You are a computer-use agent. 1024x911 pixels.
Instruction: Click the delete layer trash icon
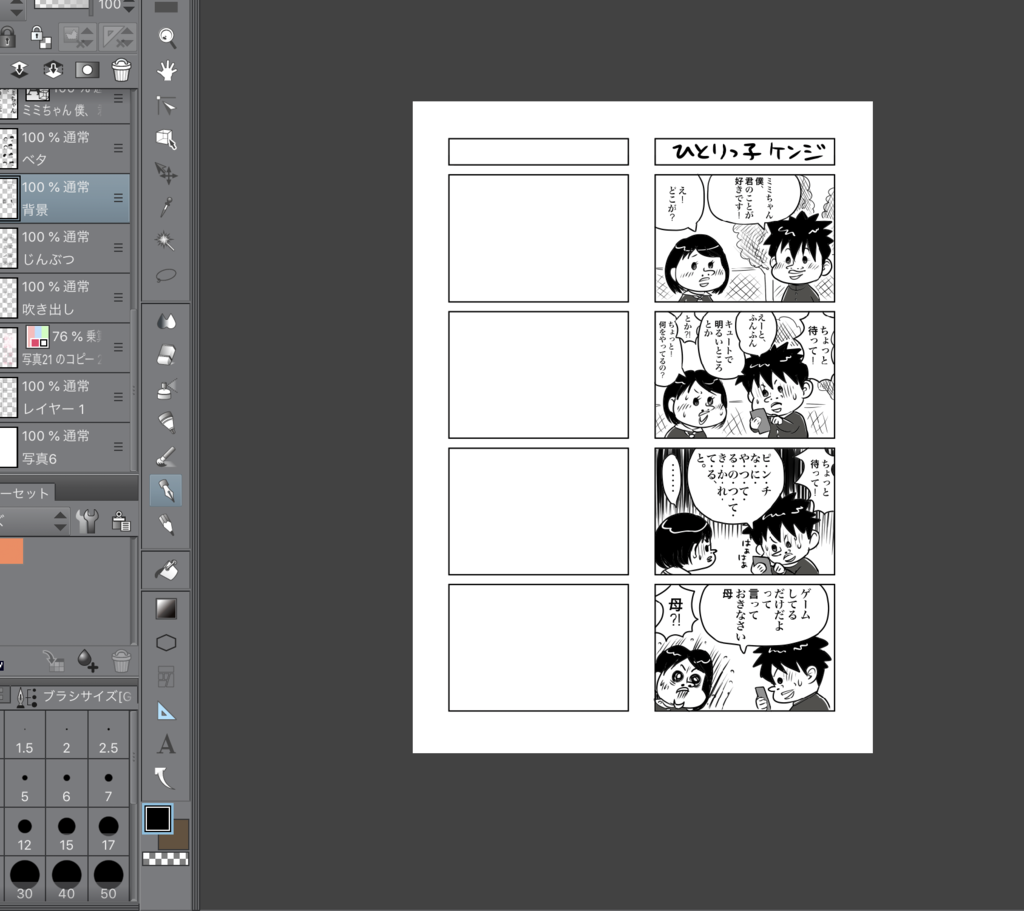121,69
